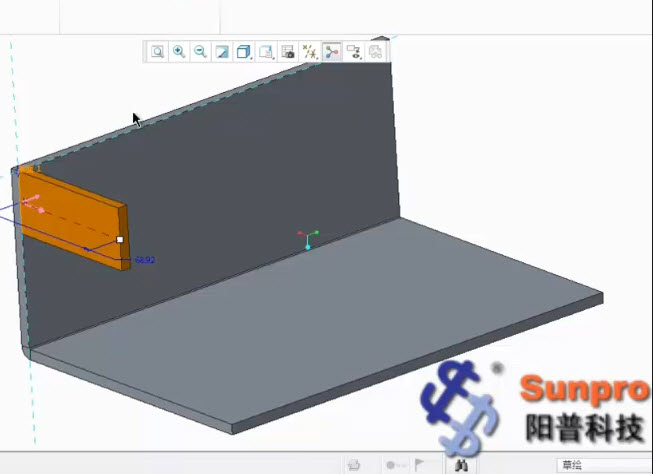
Task: Click the Zoom Out magnifier icon
Action: (200, 52)
